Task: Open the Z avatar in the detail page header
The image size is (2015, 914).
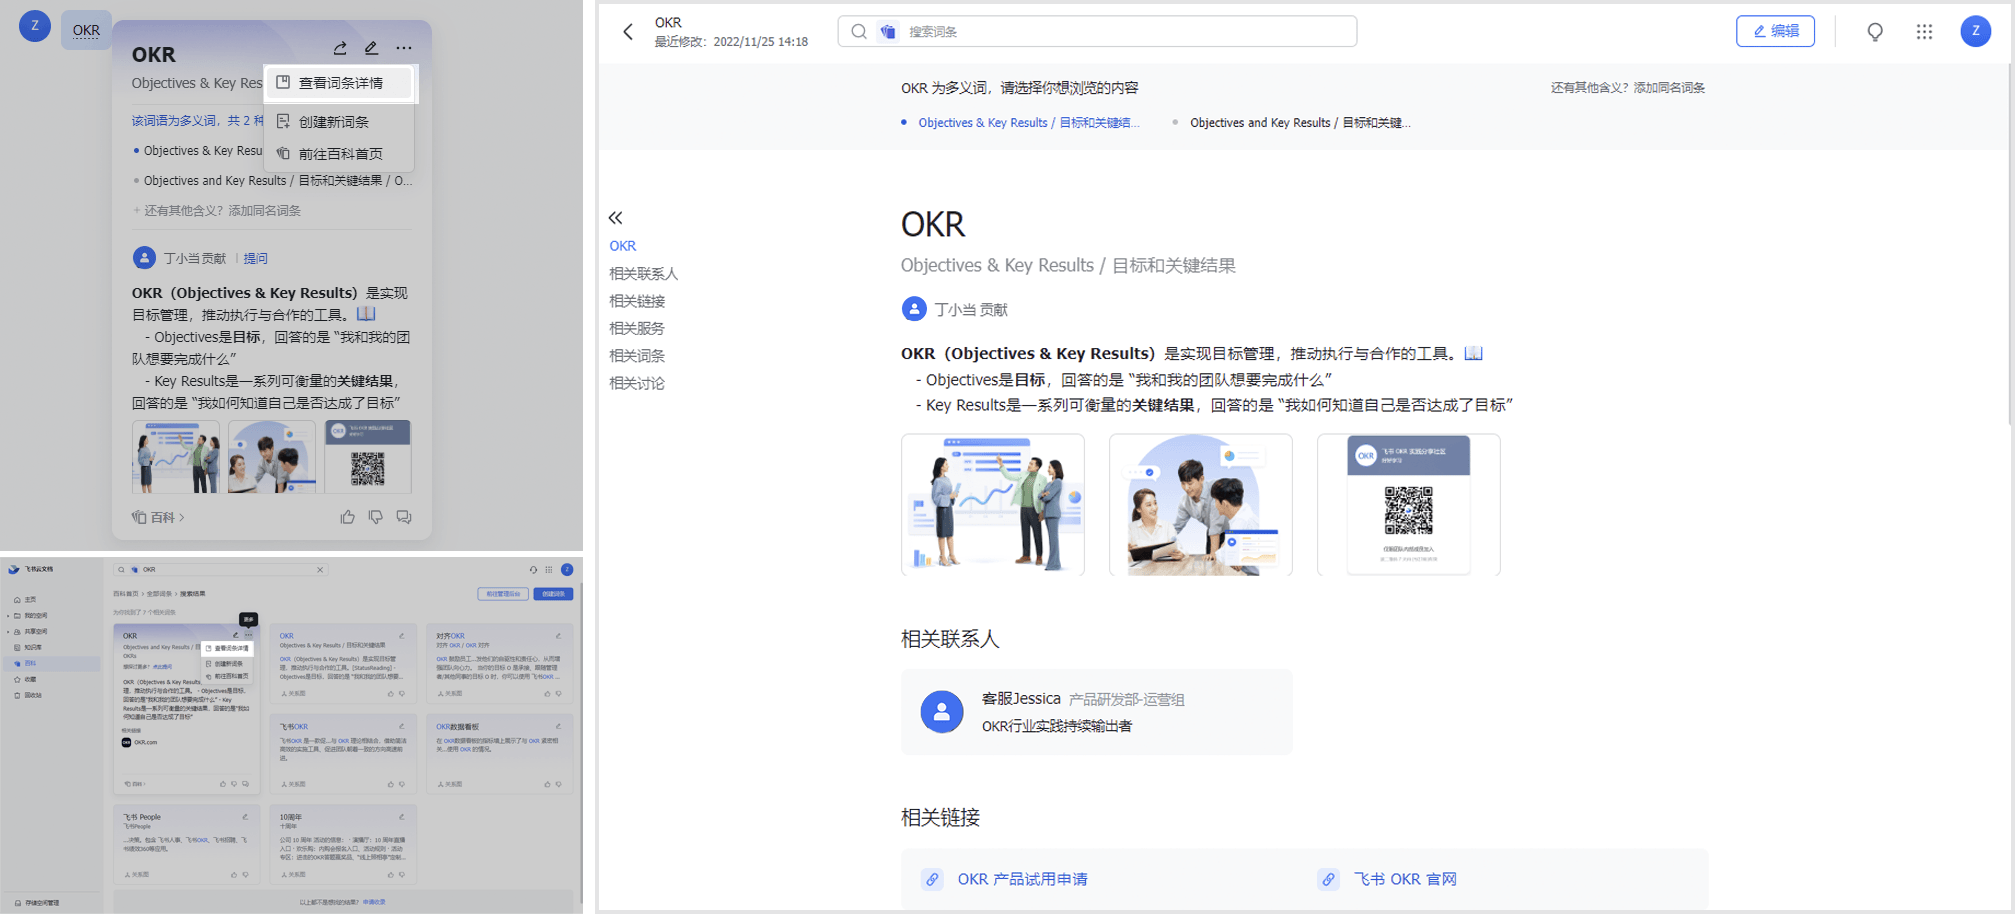Action: 1975,31
